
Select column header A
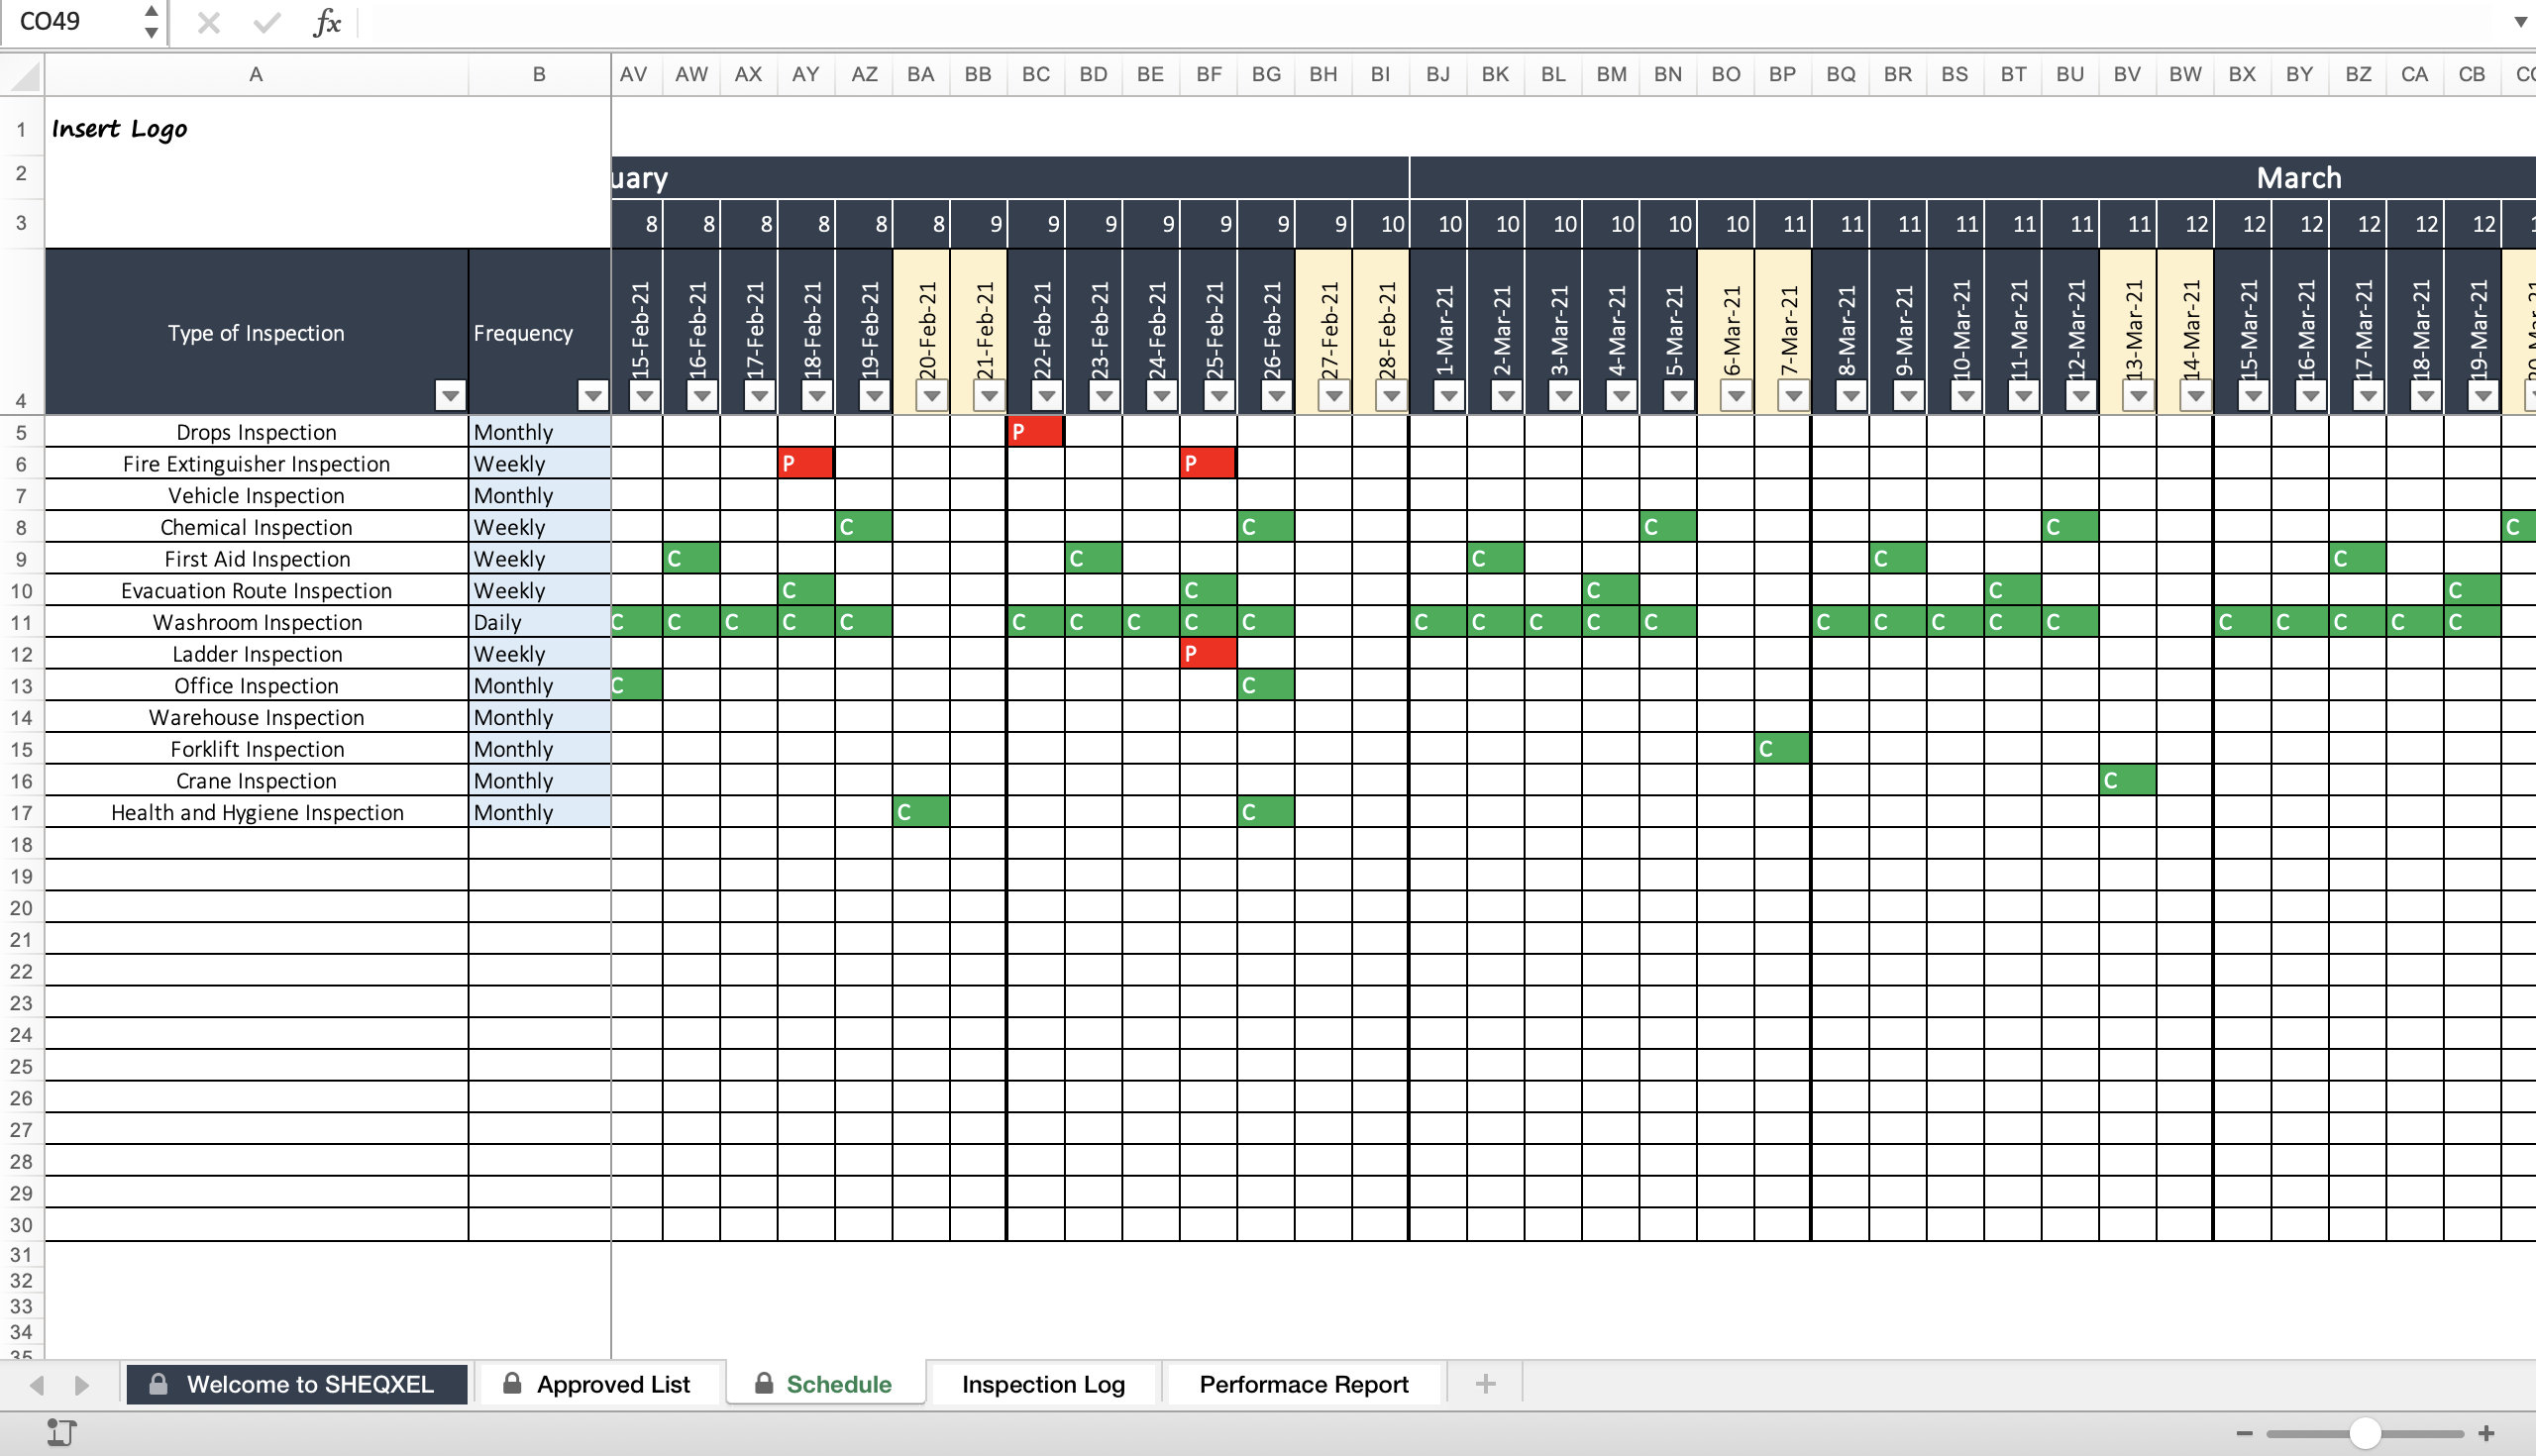pos(256,74)
